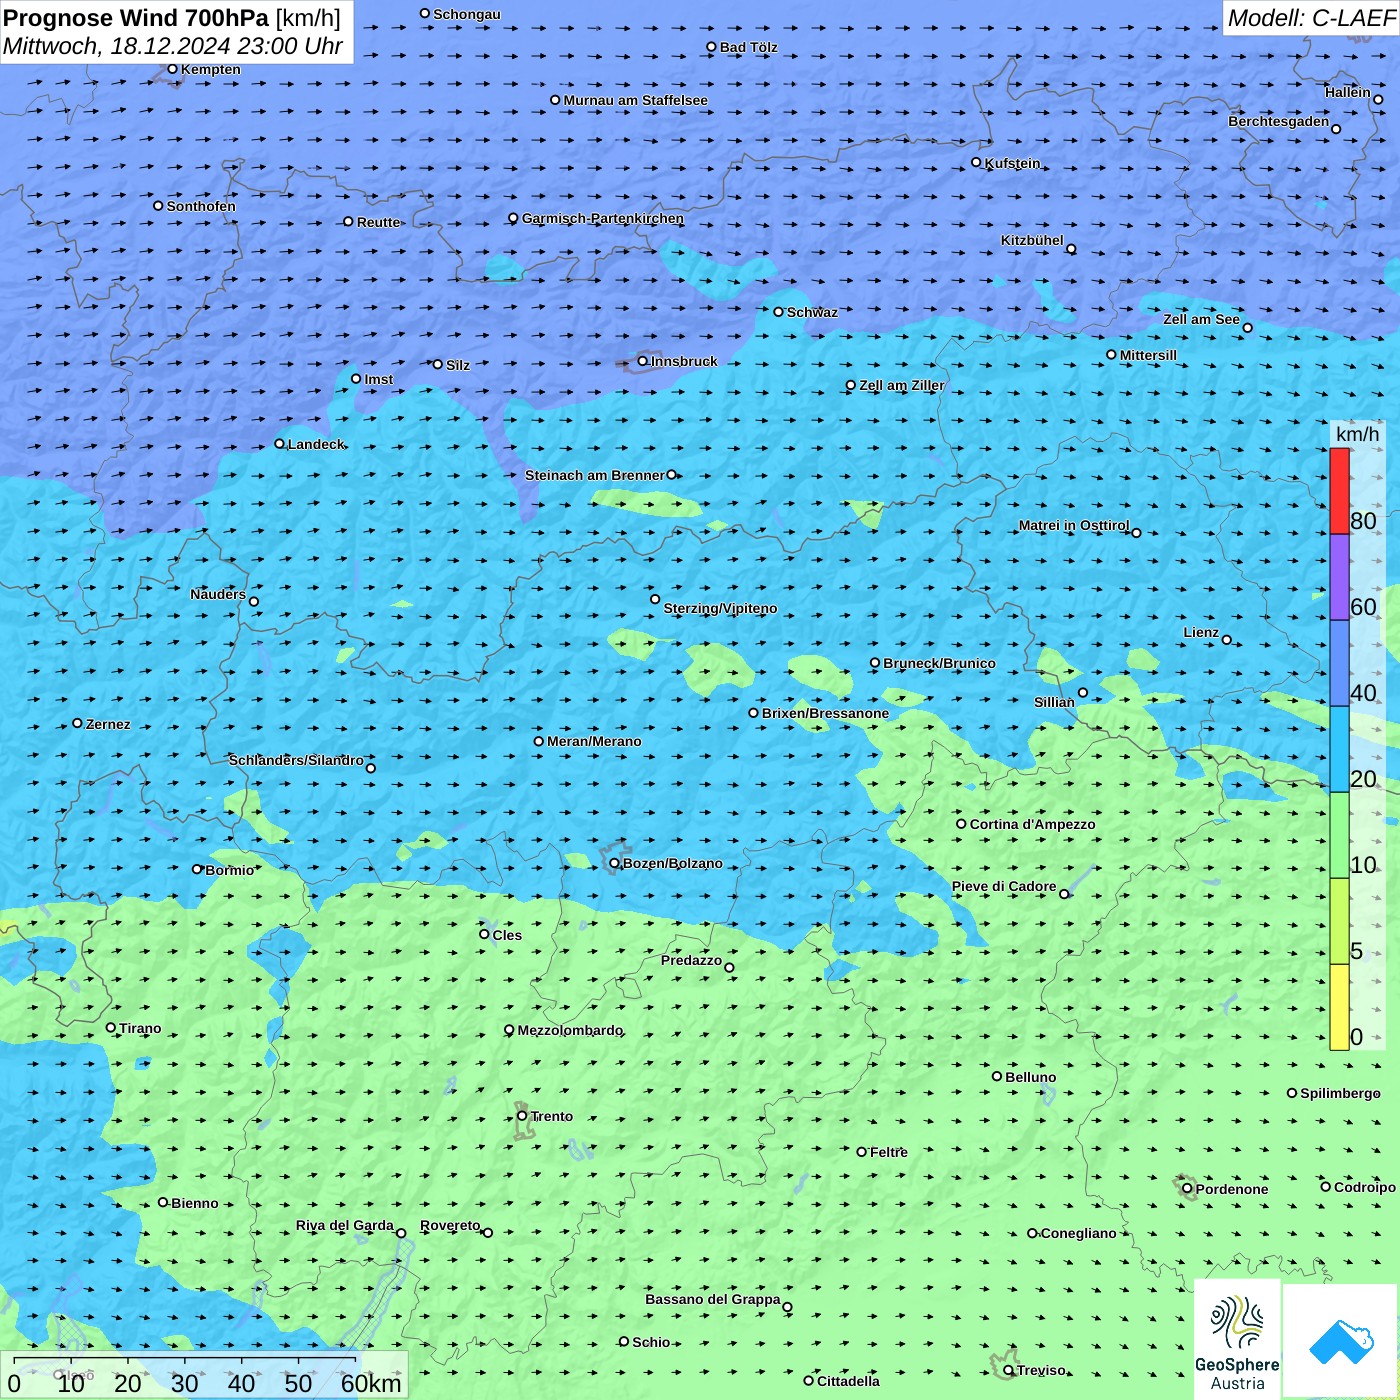This screenshot has width=1400, height=1400.
Task: Click the 'Kufstein' label
Action: 1012,163
